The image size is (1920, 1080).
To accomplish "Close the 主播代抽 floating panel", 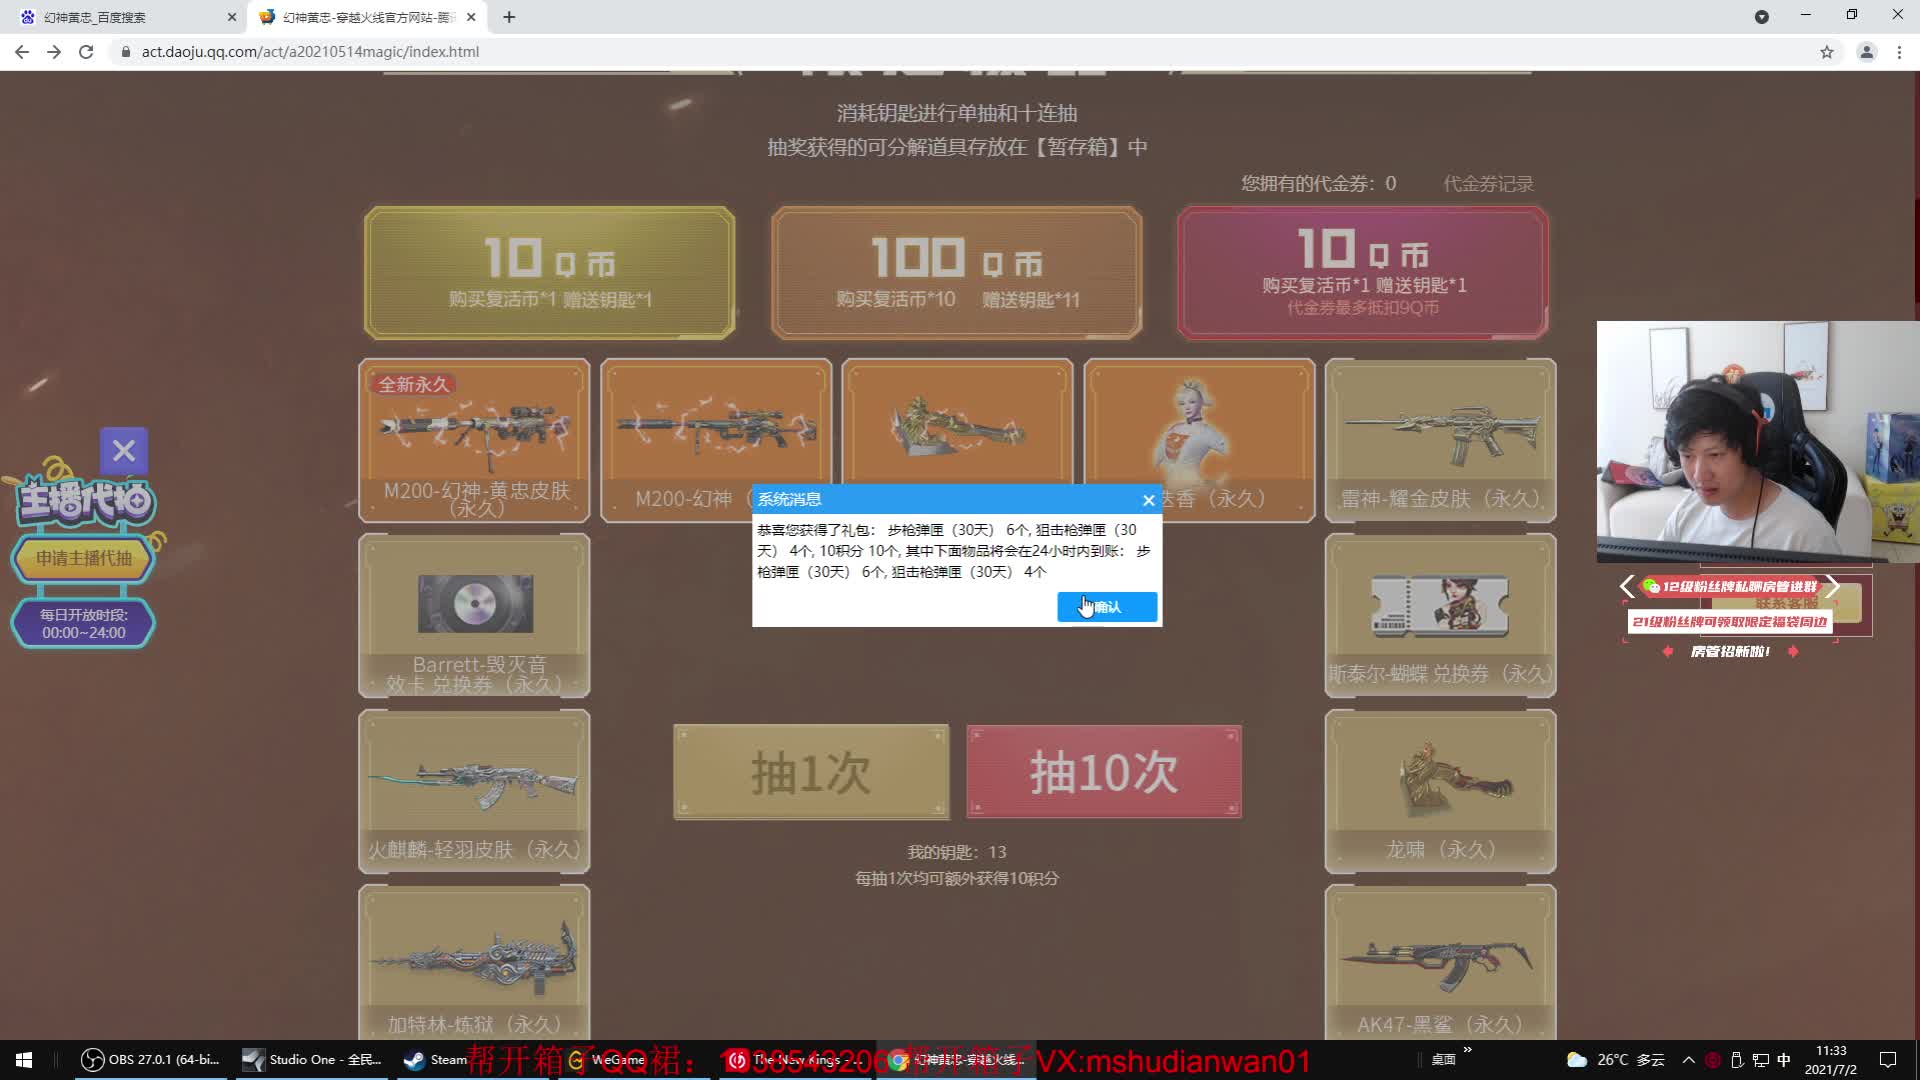I will (124, 451).
